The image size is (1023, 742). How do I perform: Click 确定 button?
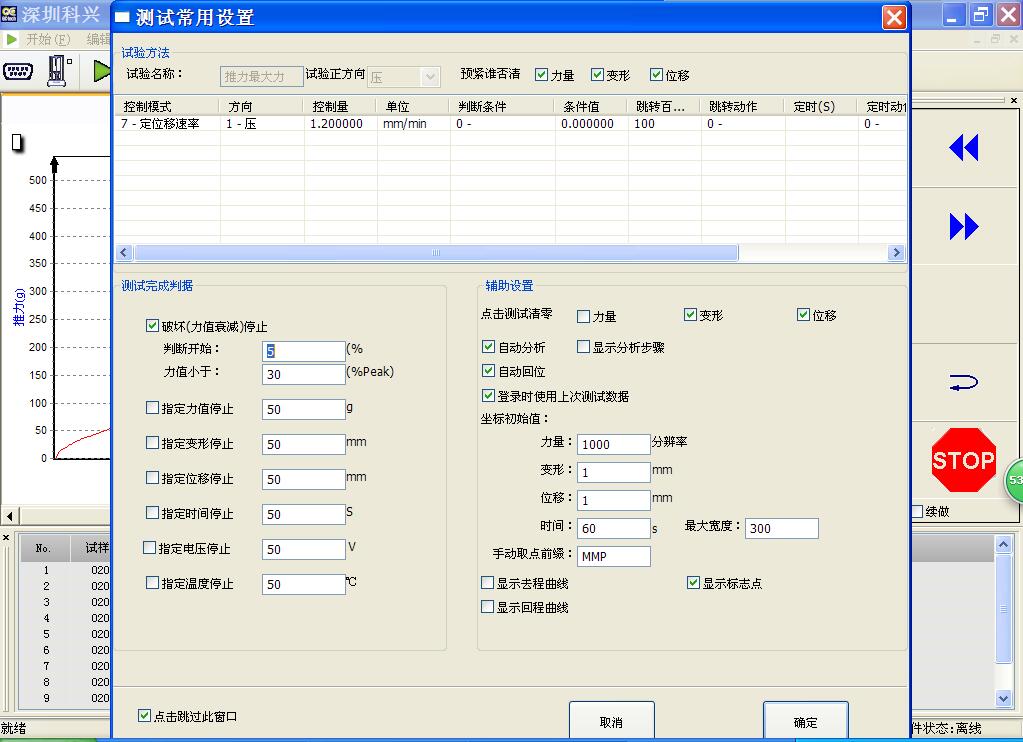[x=805, y=722]
